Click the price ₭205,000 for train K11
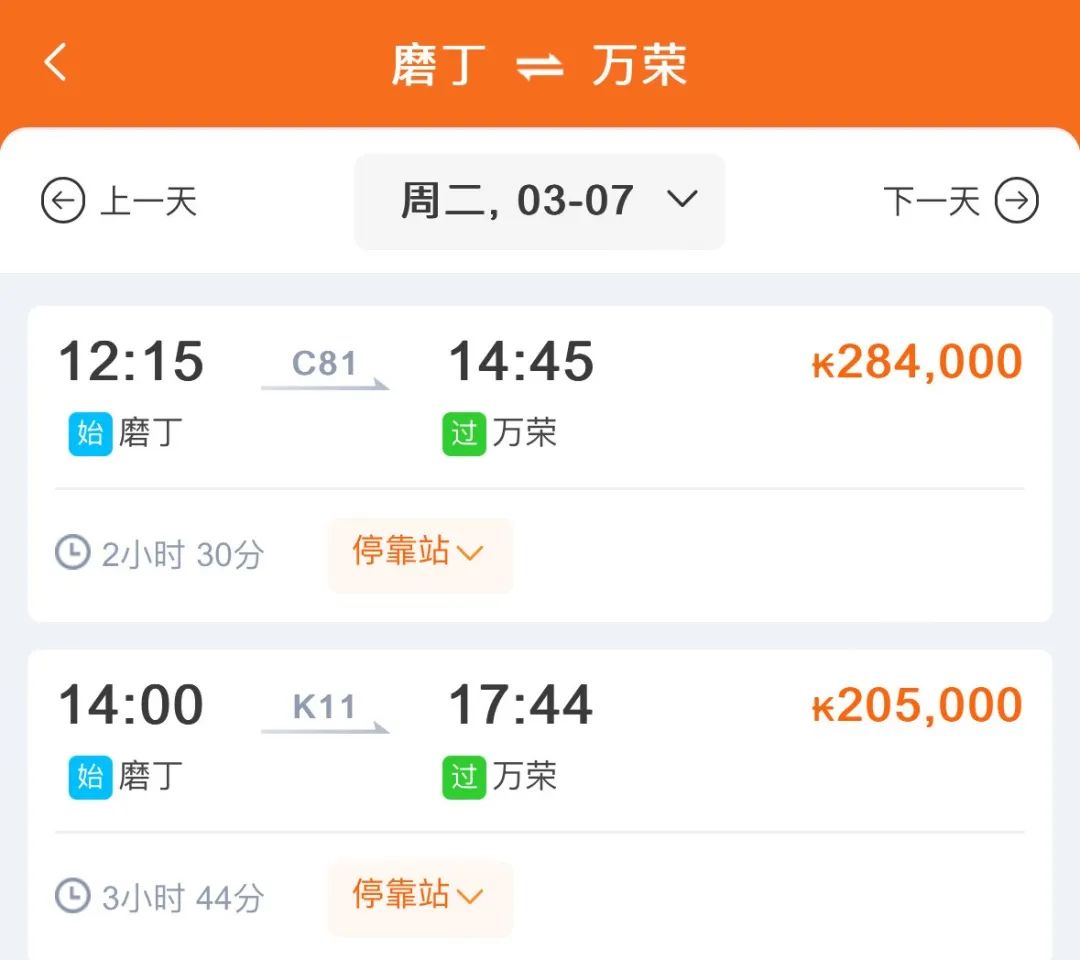The width and height of the screenshot is (1080, 960). coord(915,704)
